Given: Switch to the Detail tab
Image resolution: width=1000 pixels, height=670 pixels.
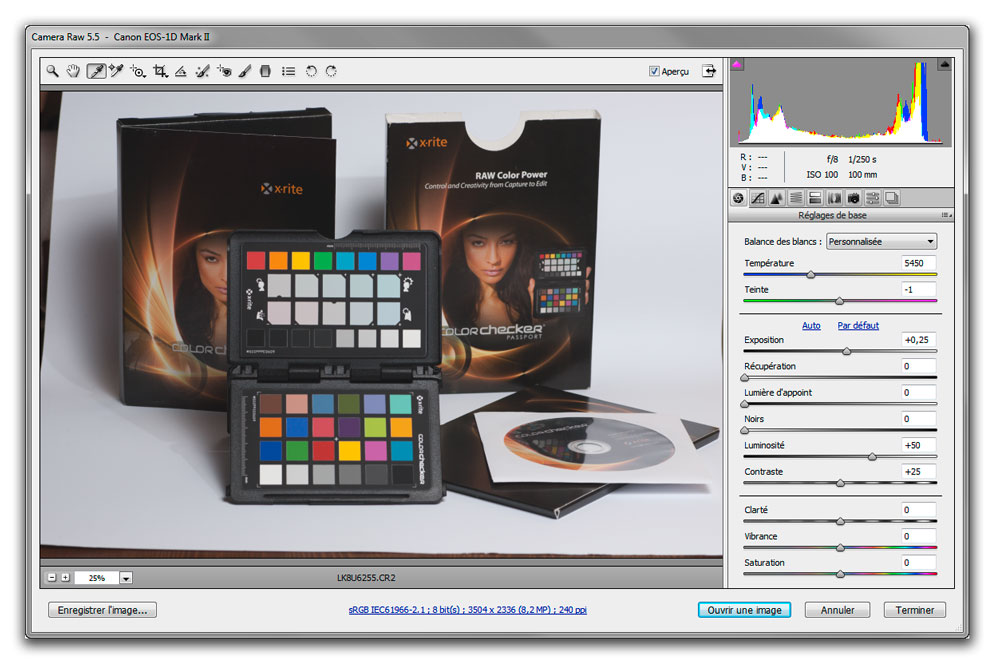Looking at the screenshot, I should click(777, 198).
